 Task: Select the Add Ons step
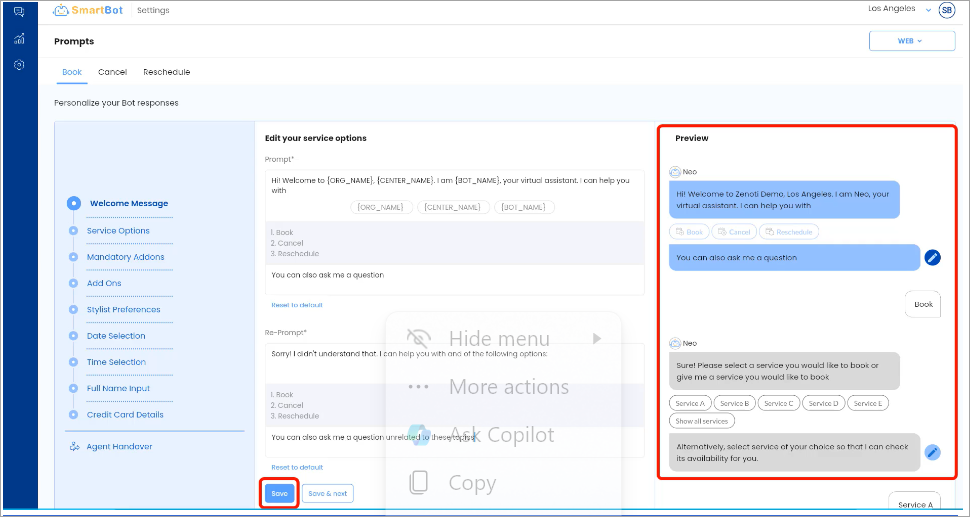click(104, 283)
